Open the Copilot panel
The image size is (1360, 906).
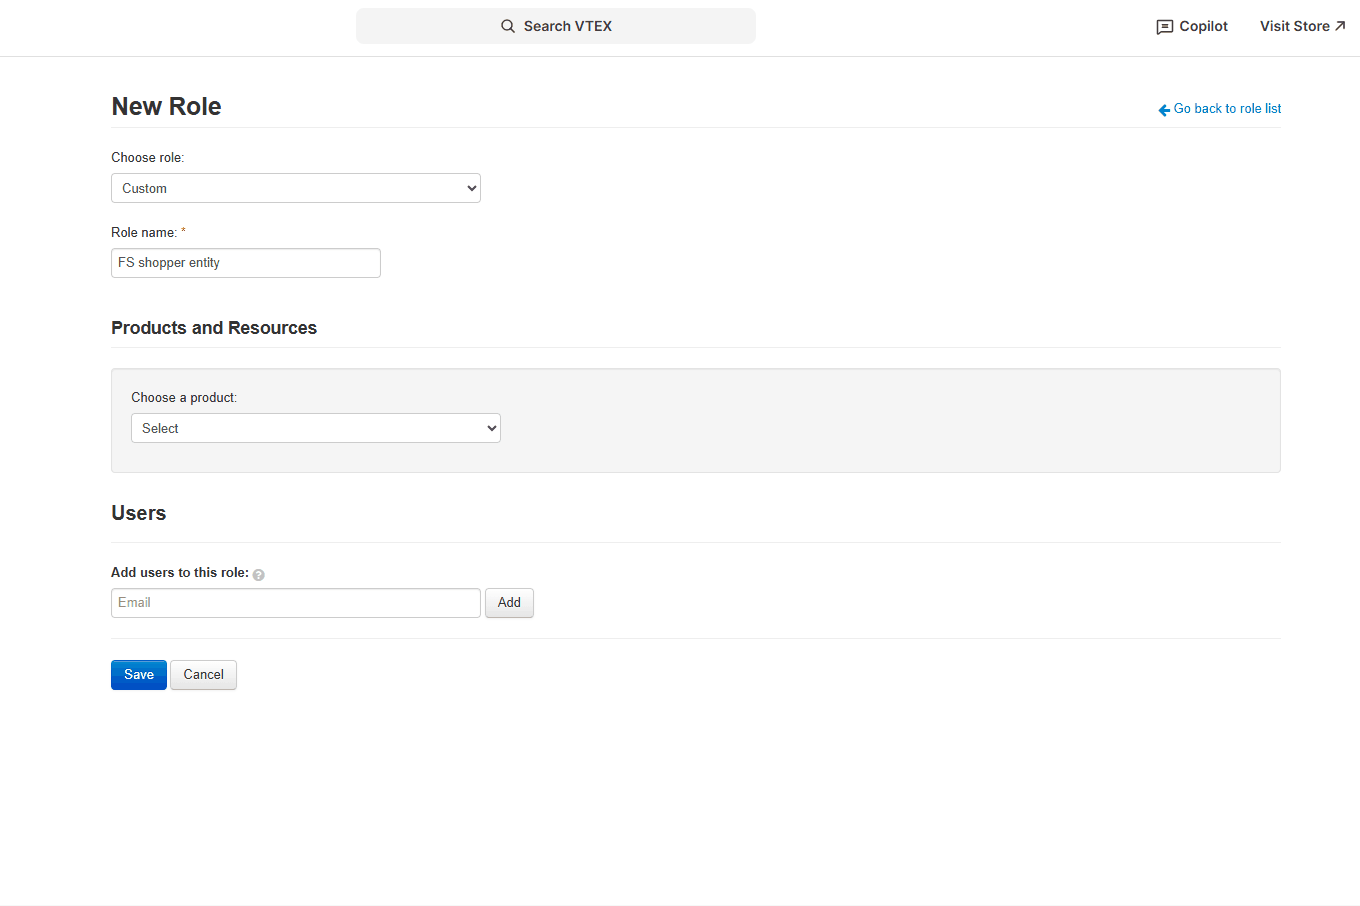click(1202, 26)
